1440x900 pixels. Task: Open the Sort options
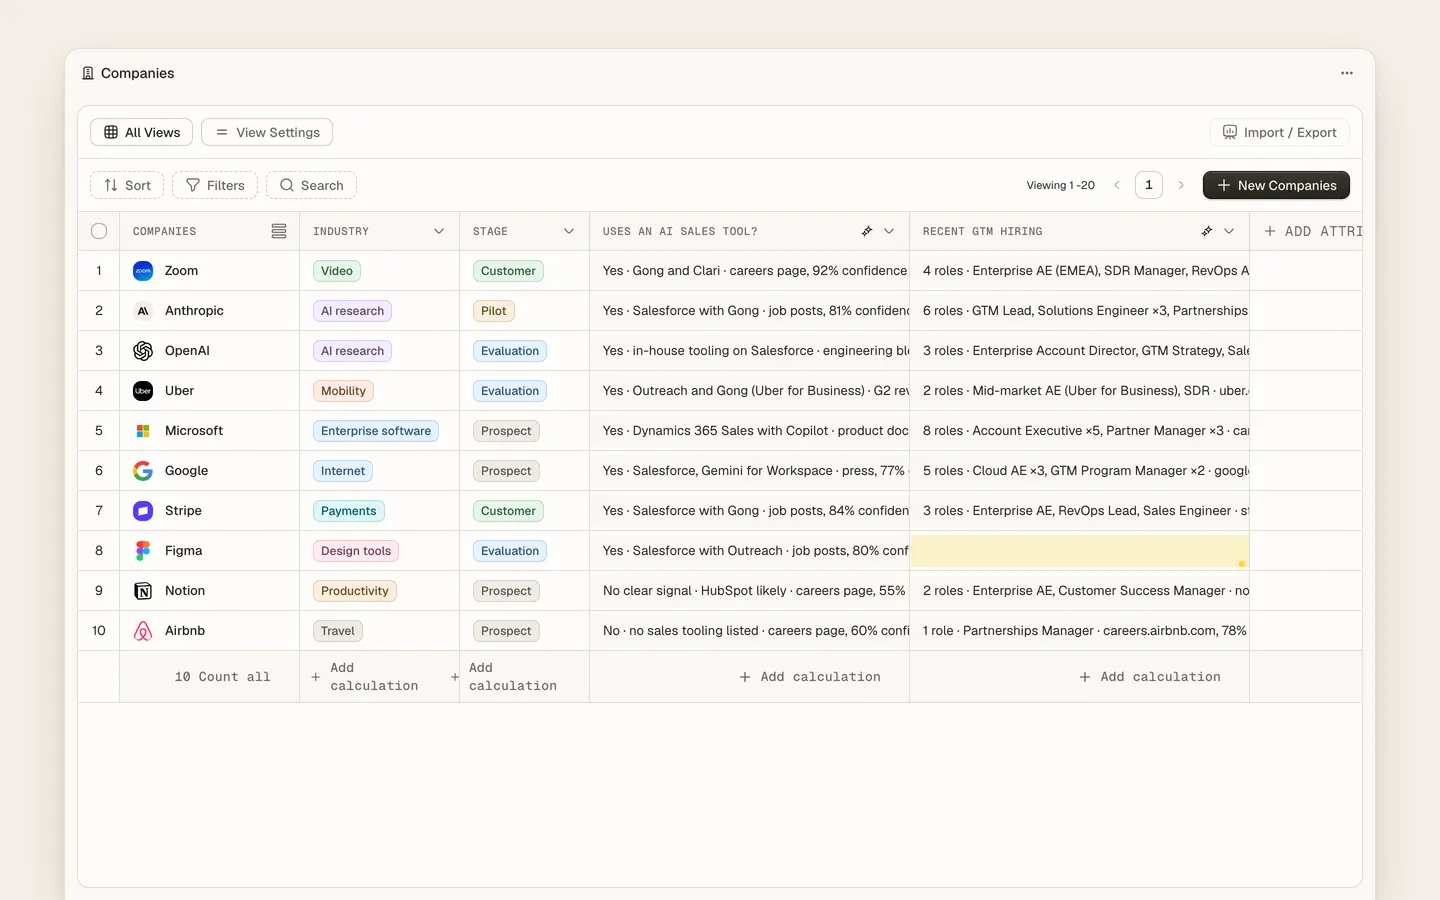tap(127, 185)
